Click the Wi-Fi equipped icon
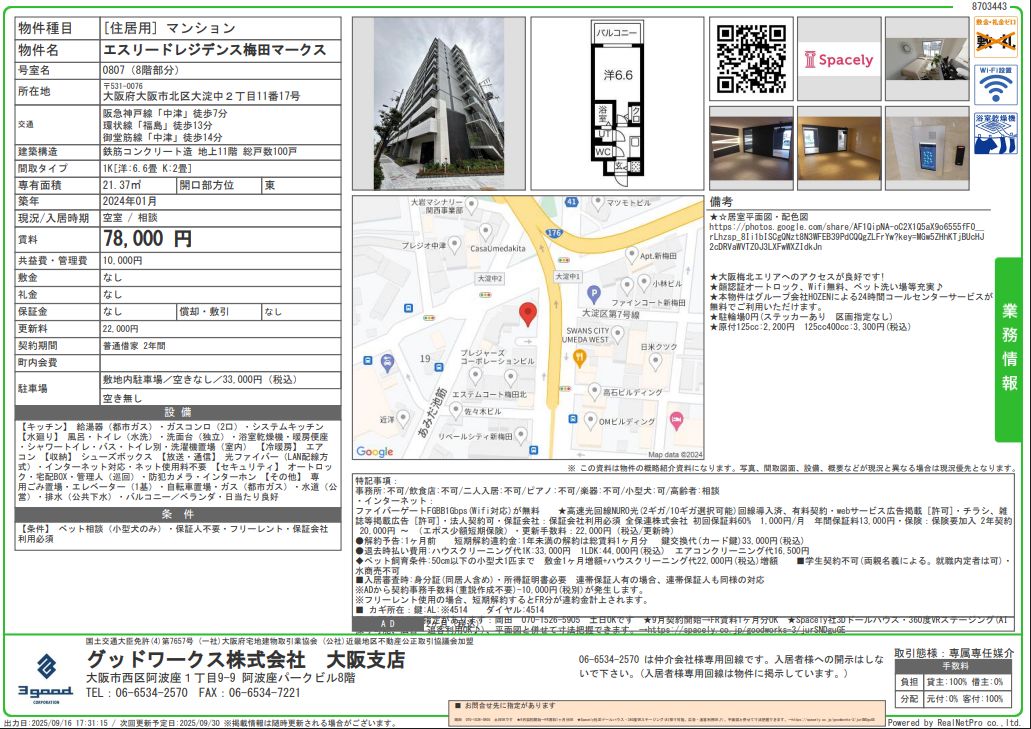The height and width of the screenshot is (729, 1031). 995,84
